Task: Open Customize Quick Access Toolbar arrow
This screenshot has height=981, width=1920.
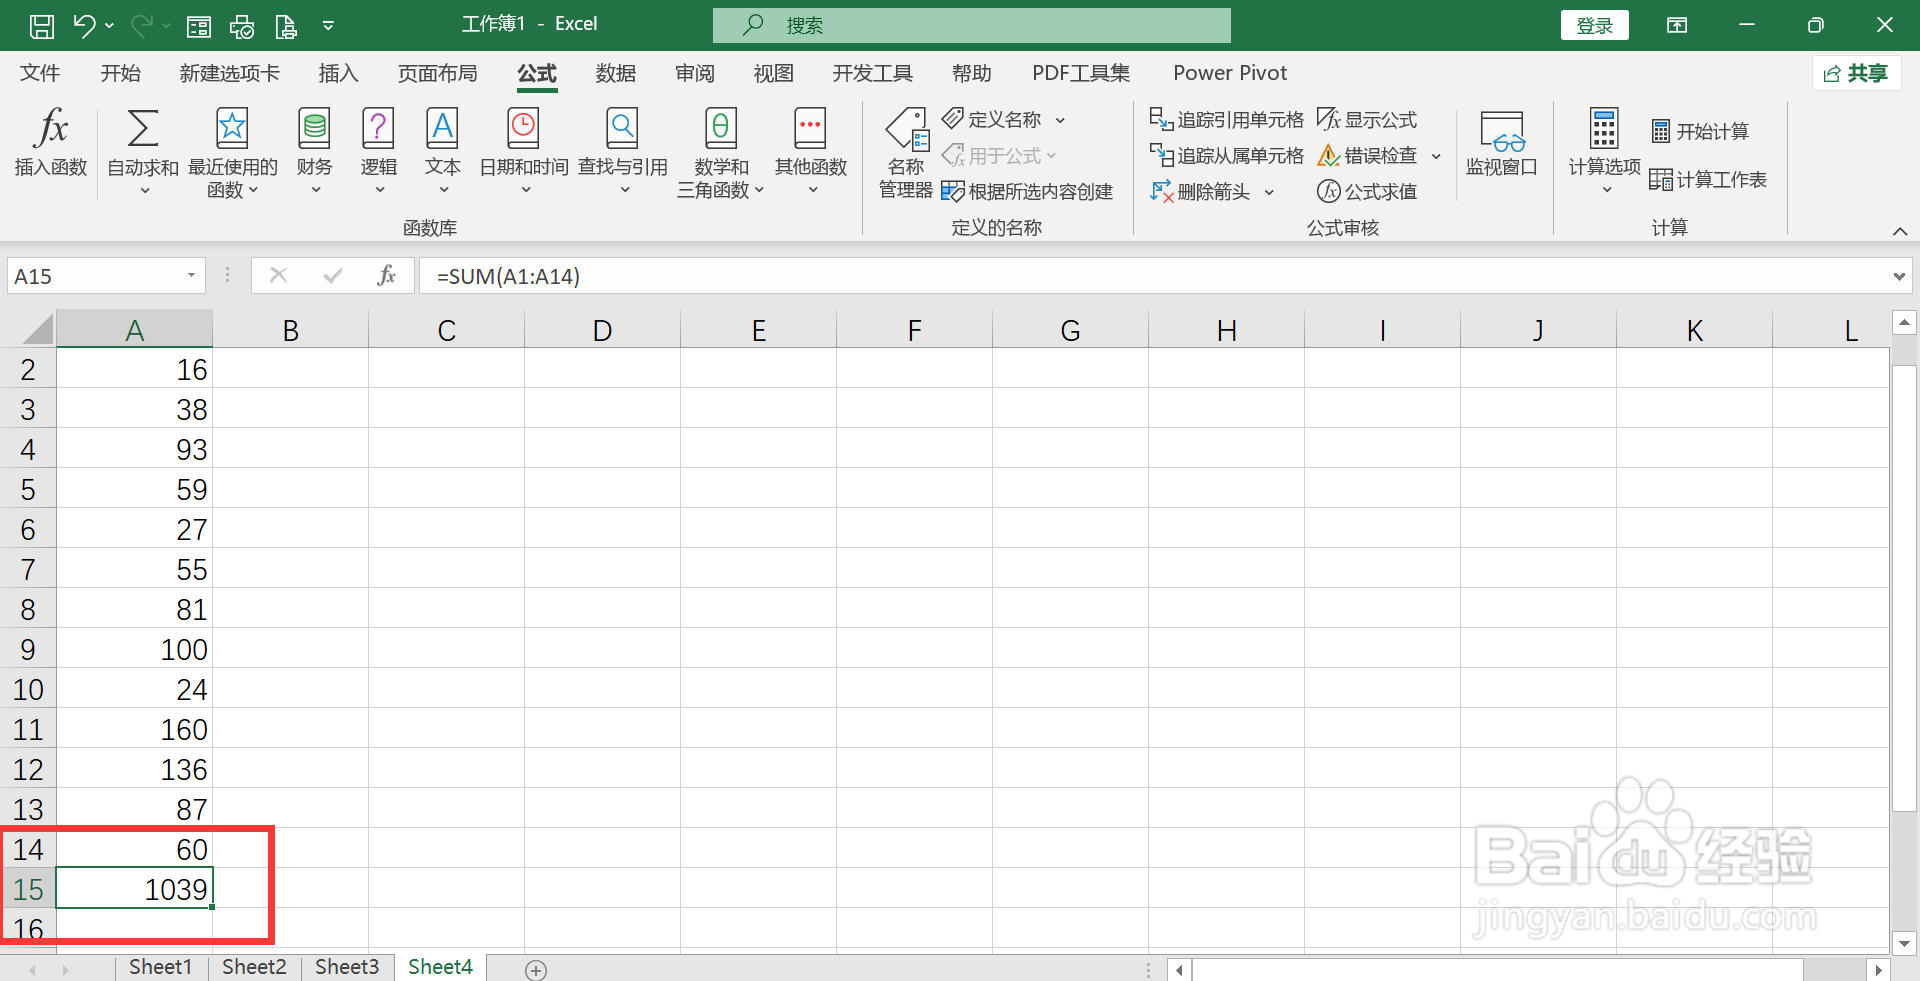Action: point(328,26)
